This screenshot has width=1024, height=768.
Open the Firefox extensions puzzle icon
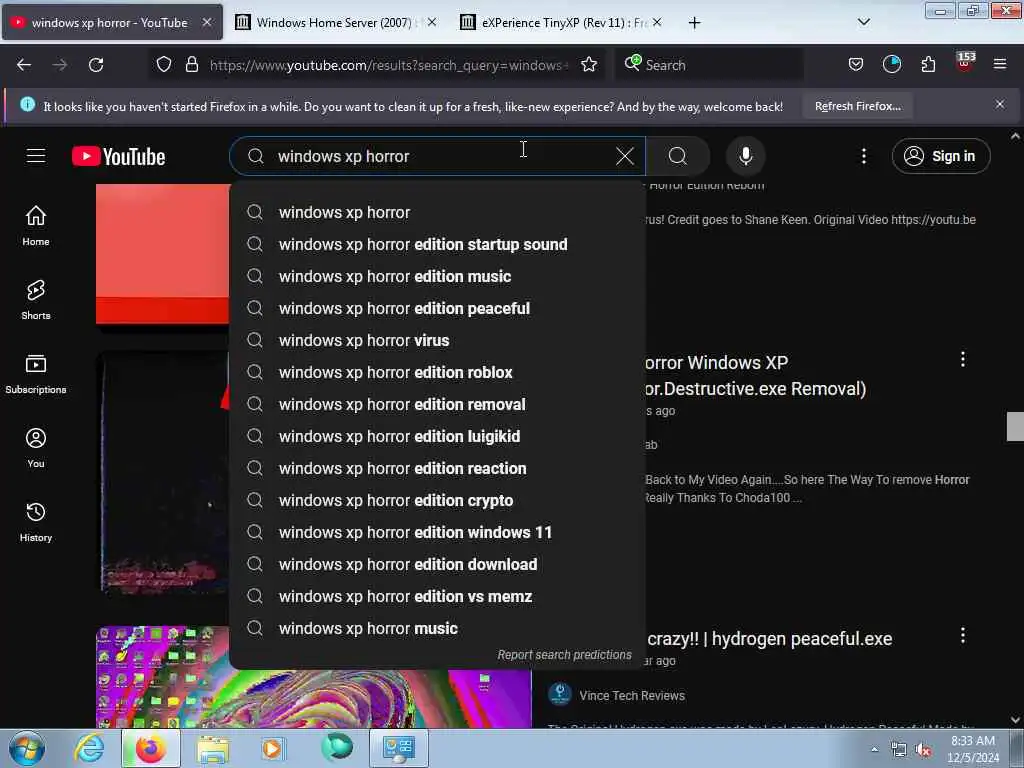coord(928,65)
